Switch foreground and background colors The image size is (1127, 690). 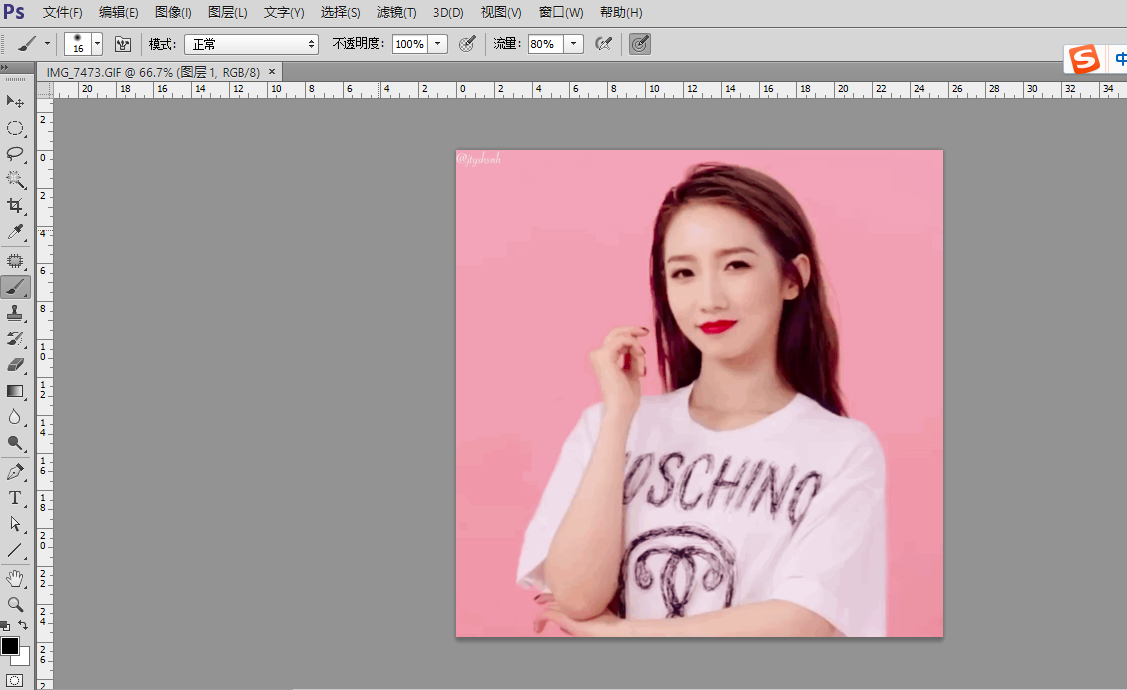point(23,625)
